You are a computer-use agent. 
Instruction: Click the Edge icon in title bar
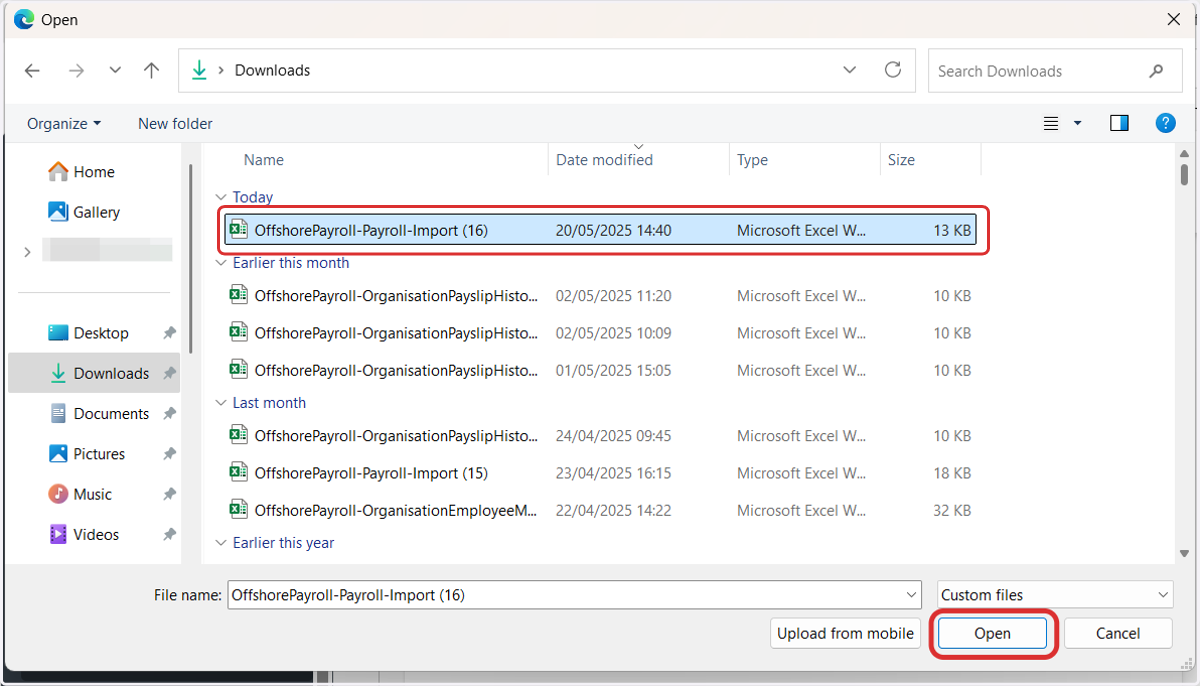[24, 19]
